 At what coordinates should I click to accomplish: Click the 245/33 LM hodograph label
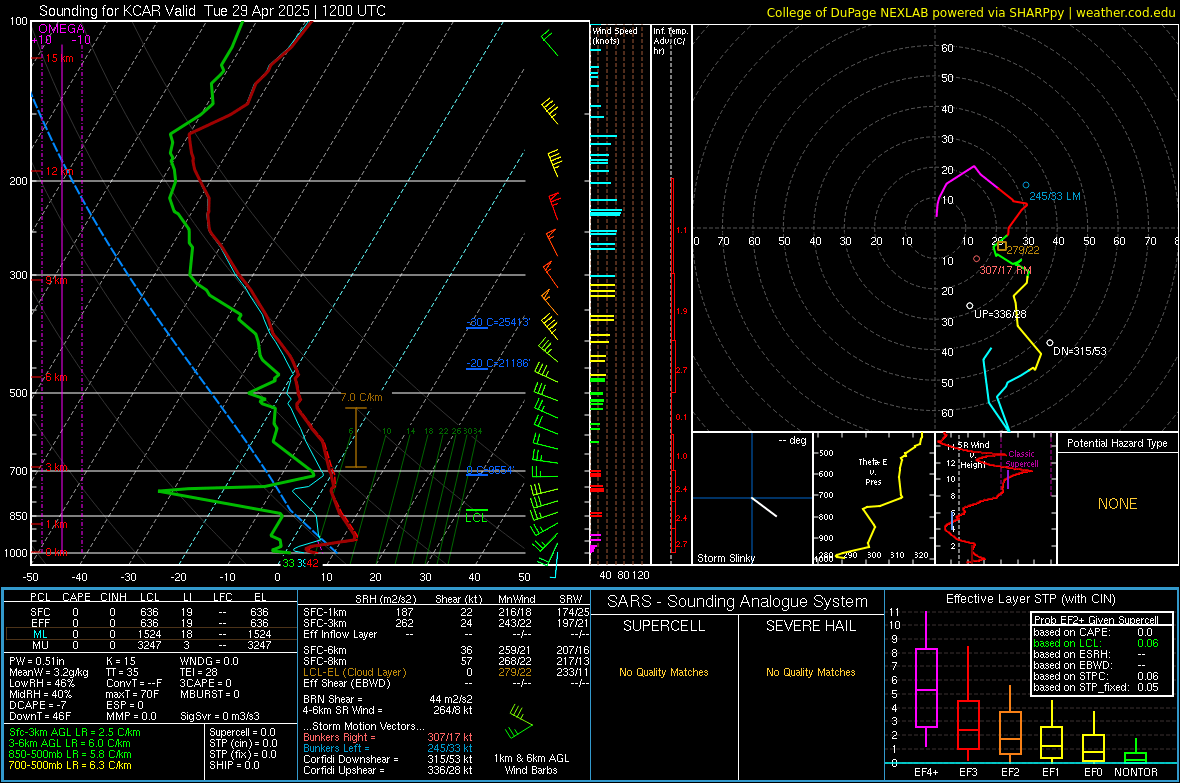(1055, 197)
